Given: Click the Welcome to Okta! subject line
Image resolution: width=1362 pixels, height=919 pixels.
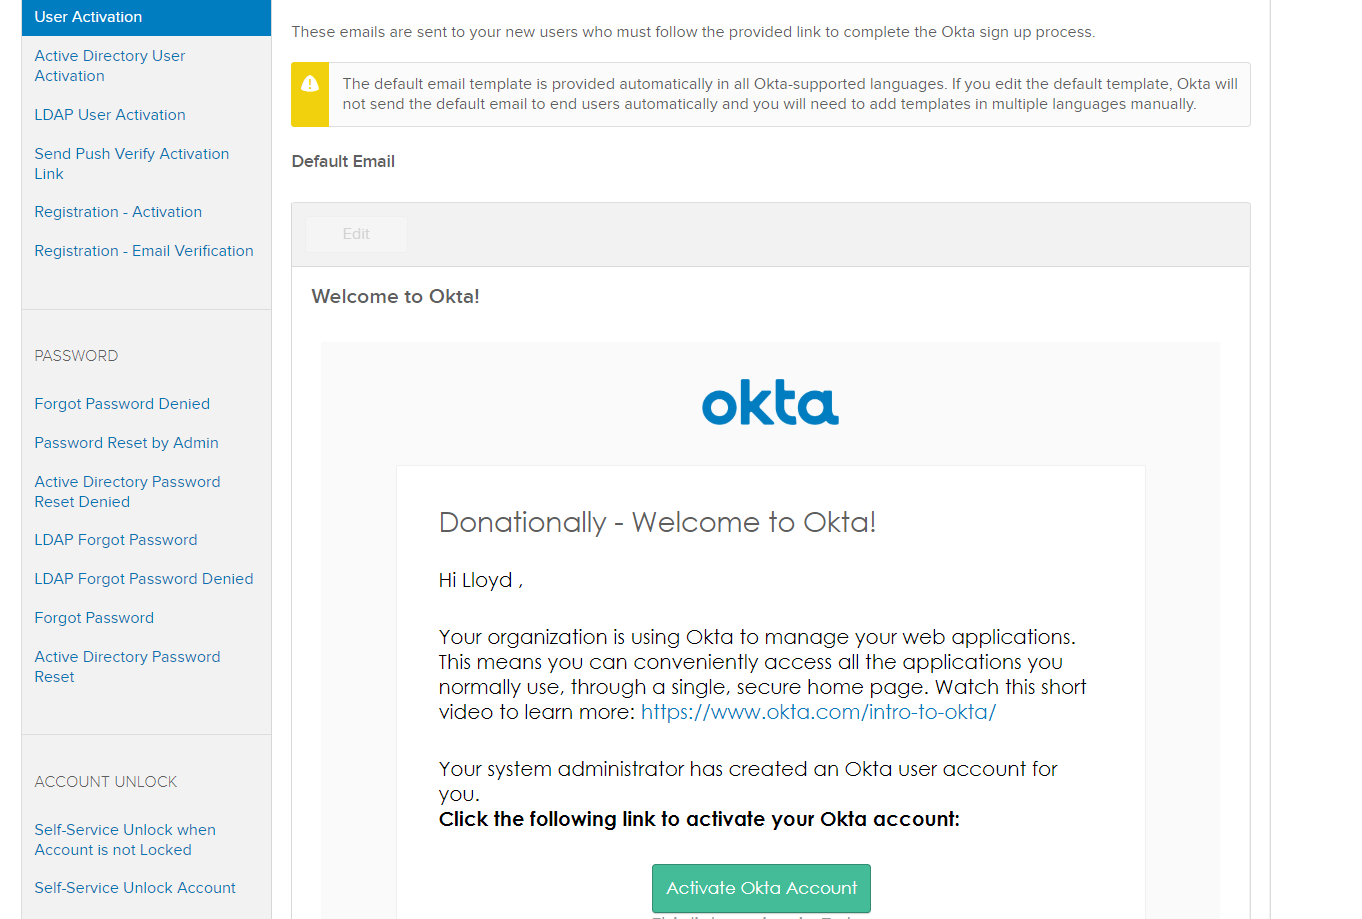Looking at the screenshot, I should click(x=395, y=297).
